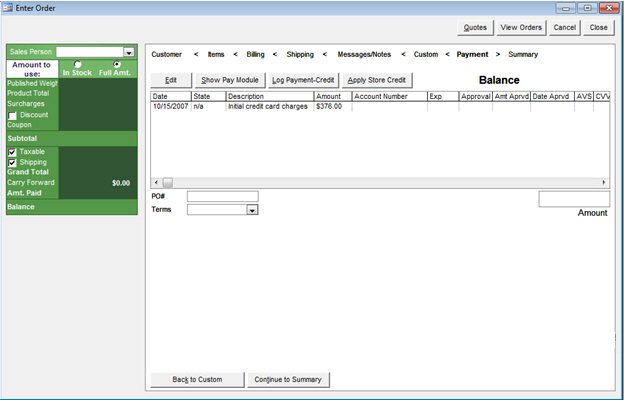Click the right arrow of horizontal scrollbar

pyautogui.click(x=604, y=182)
